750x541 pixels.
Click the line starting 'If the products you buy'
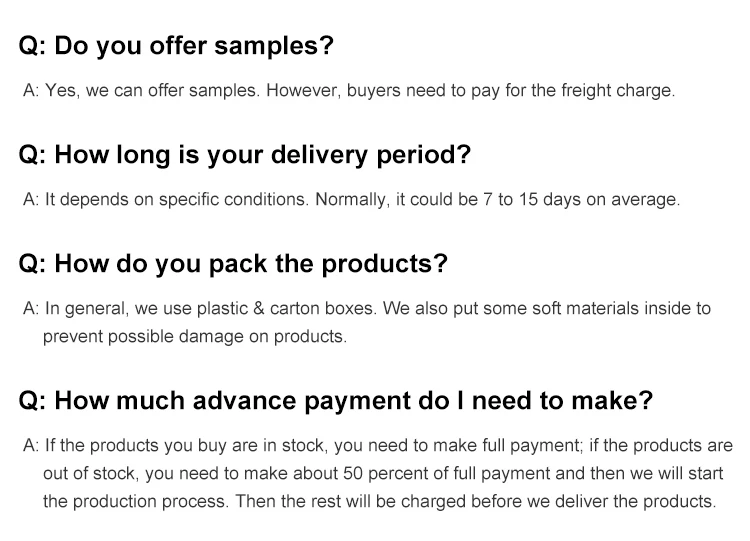coord(378,446)
